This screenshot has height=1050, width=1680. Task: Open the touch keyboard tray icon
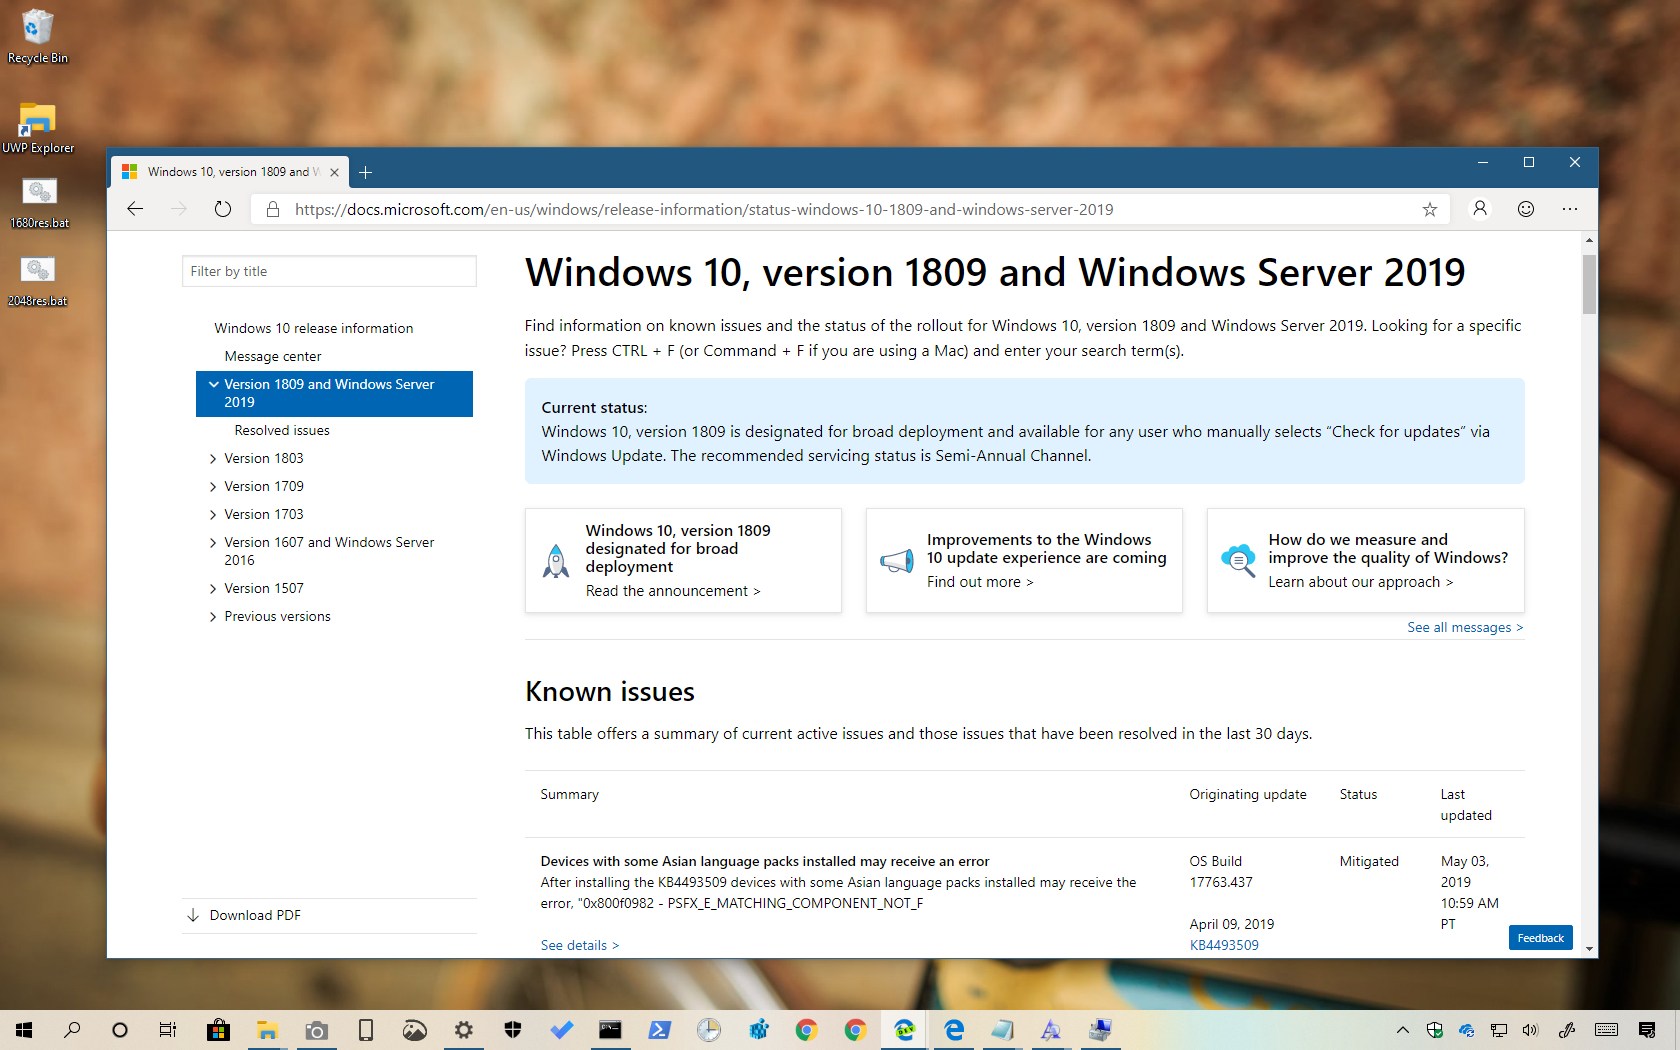point(1606,1029)
